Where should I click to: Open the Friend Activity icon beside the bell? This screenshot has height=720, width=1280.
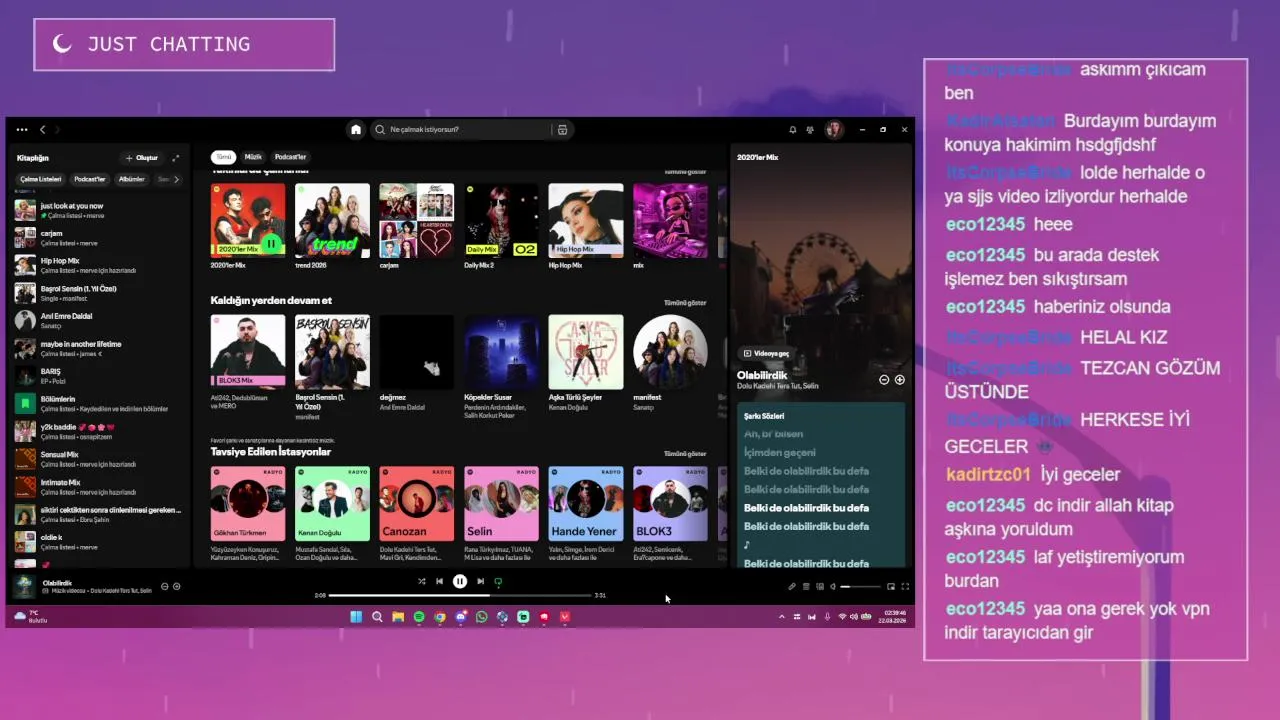[810, 130]
